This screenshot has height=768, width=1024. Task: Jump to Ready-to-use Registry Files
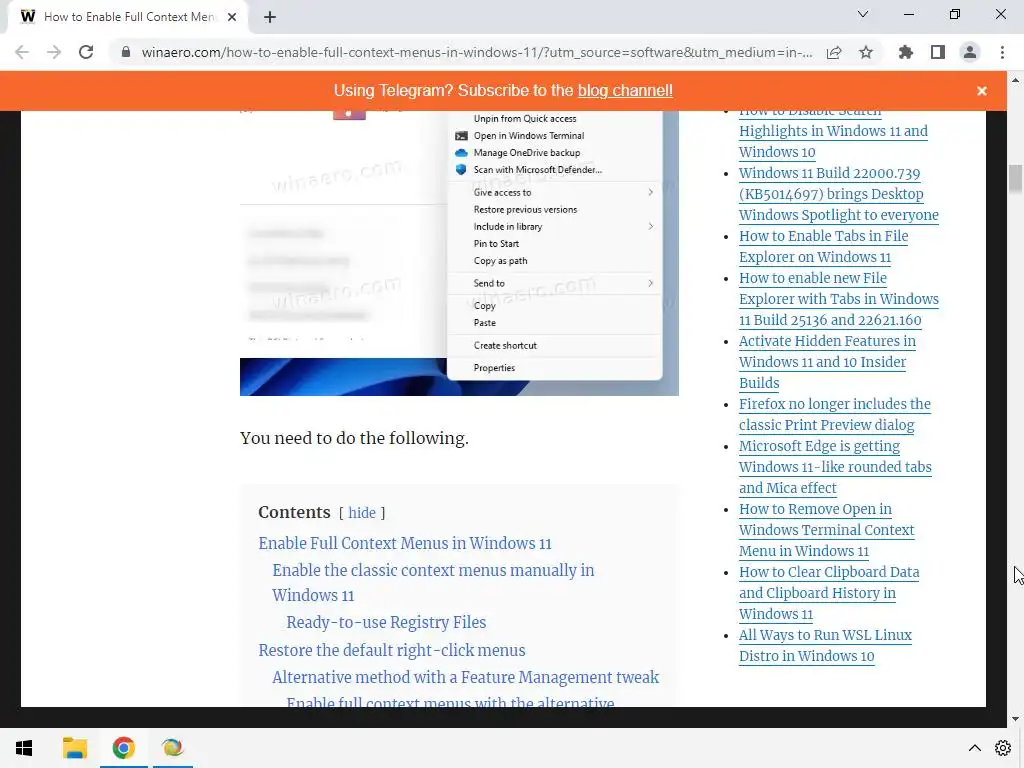pyautogui.click(x=386, y=622)
